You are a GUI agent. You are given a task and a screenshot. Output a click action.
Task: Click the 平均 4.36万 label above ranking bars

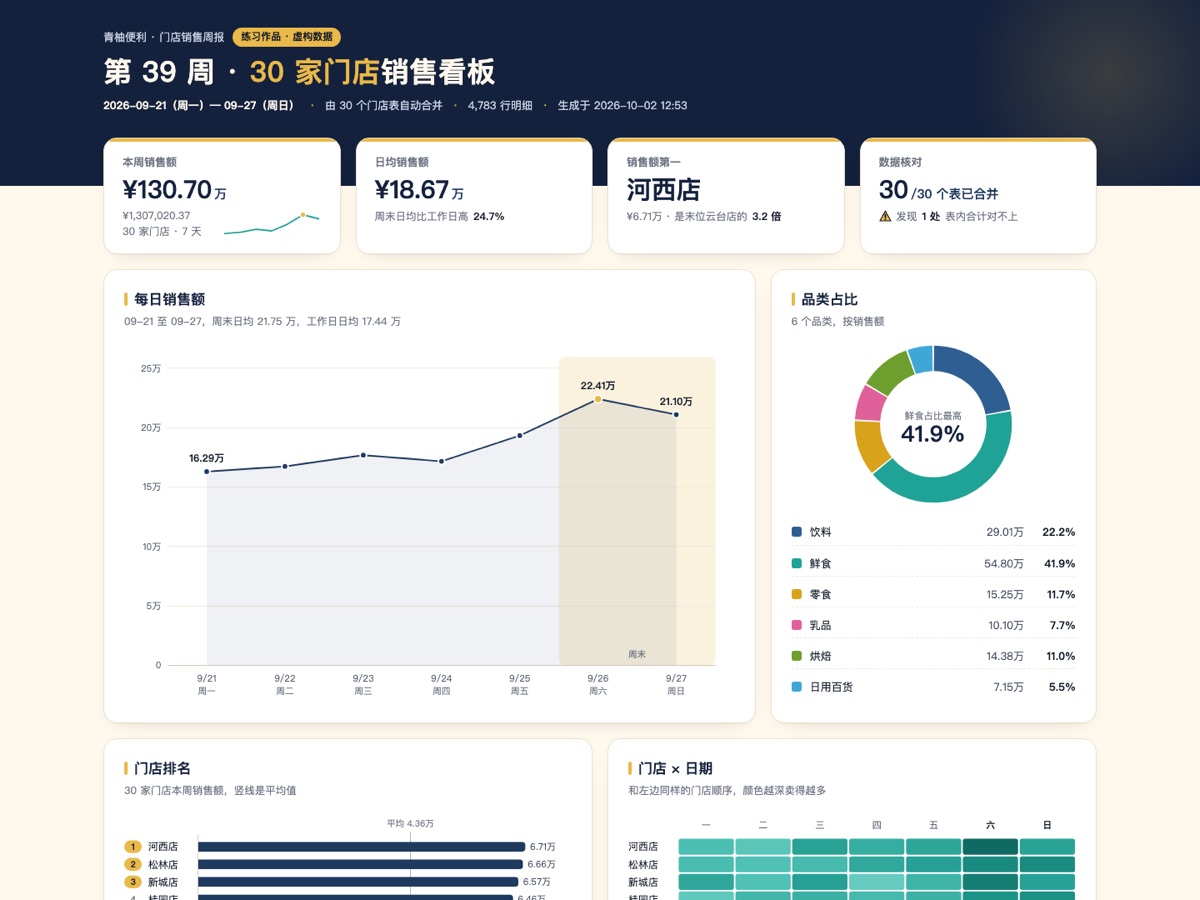click(410, 823)
